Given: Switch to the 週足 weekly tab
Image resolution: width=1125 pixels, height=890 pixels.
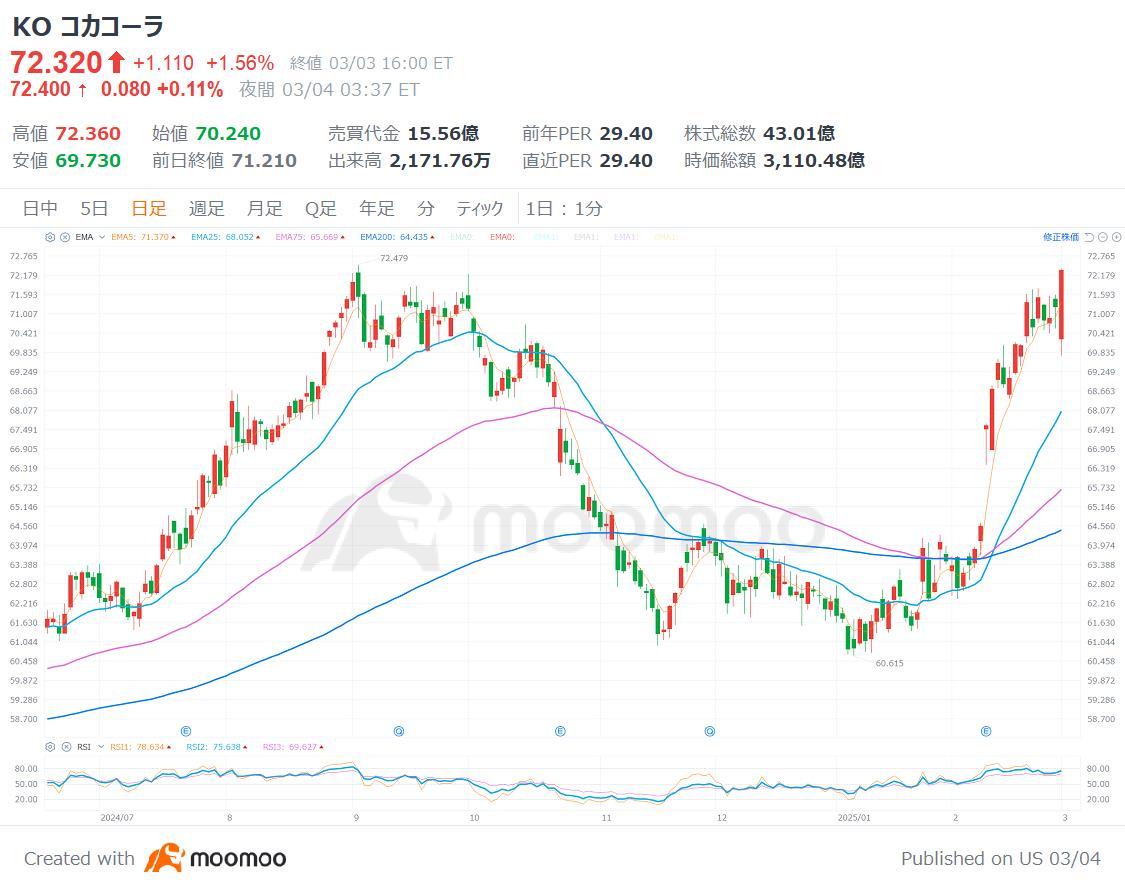Looking at the screenshot, I should click(x=206, y=208).
